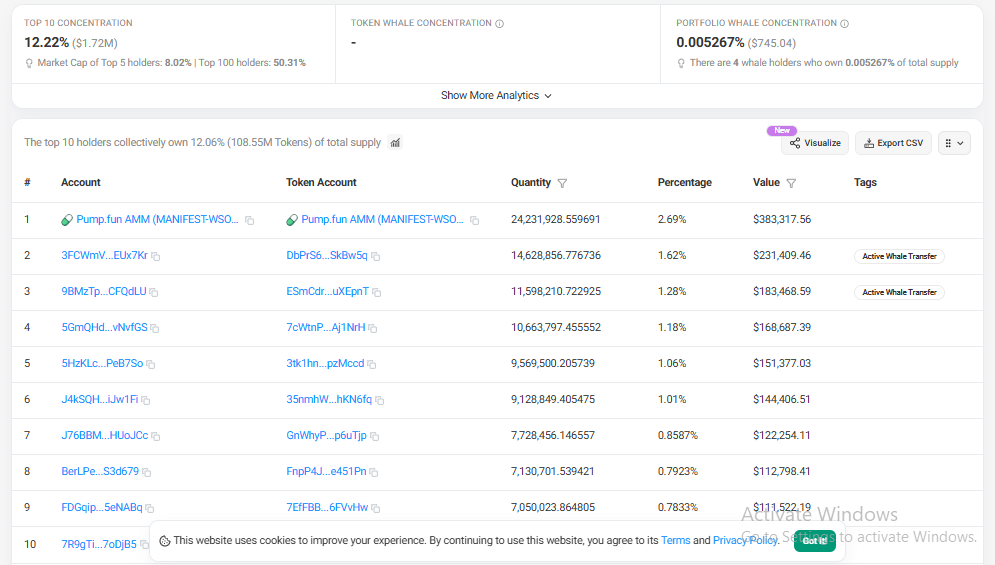Open token account ESmCdr...uXEpnT
Screen dimensions: 995x565
tap(327, 291)
